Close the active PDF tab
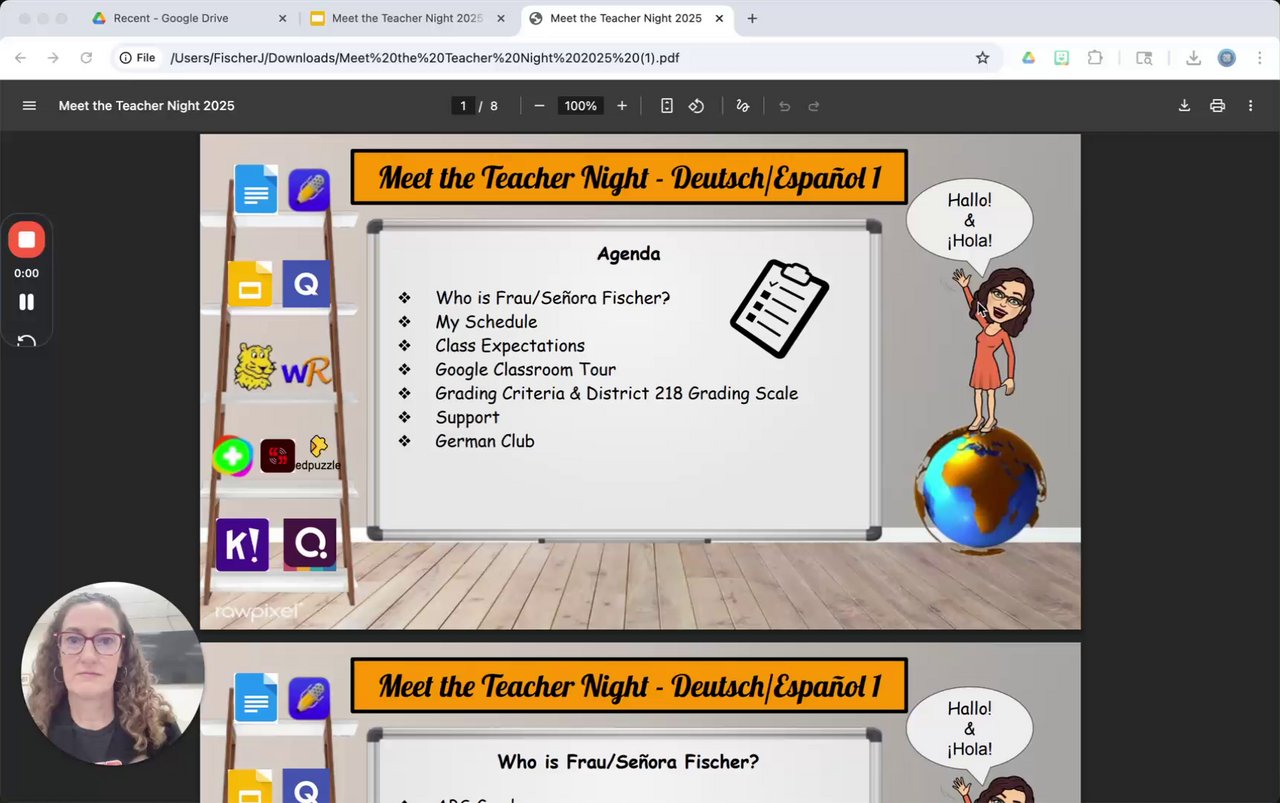The height and width of the screenshot is (803, 1280). click(x=719, y=18)
